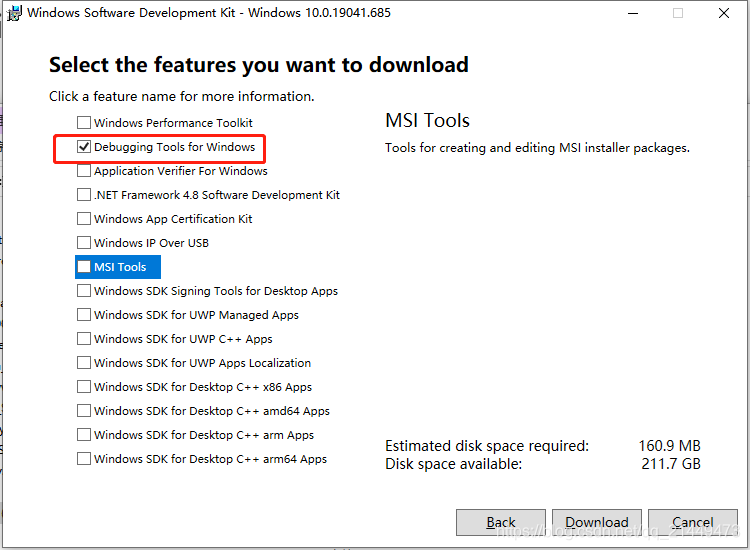Enable Desktop C++ x86 Apps checkbox
750x550 pixels.
(x=84, y=386)
